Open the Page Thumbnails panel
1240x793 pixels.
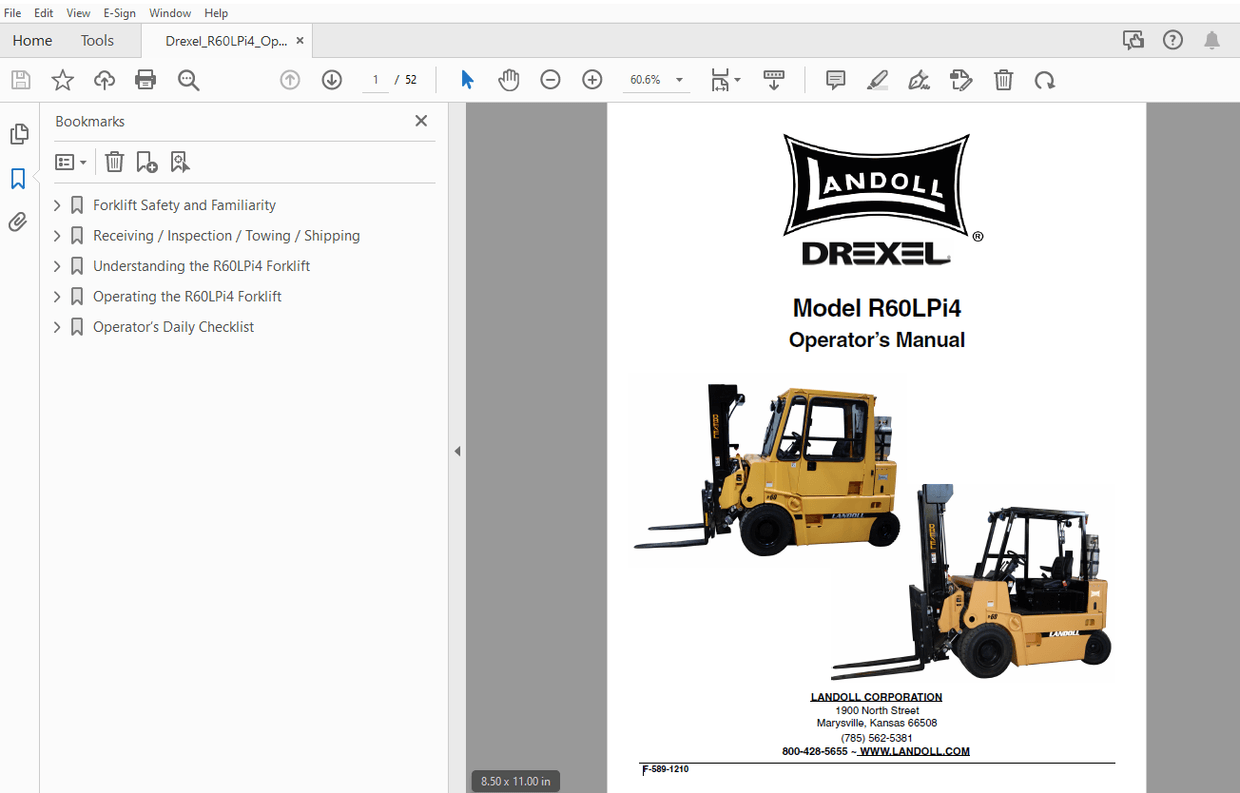19,133
